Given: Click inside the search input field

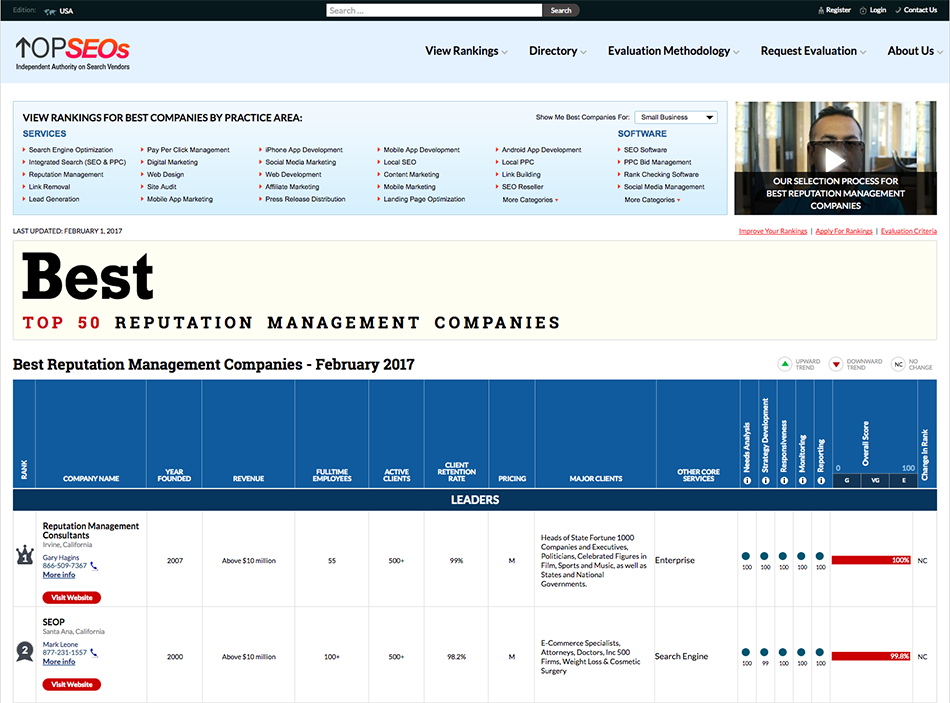Looking at the screenshot, I should [434, 11].
